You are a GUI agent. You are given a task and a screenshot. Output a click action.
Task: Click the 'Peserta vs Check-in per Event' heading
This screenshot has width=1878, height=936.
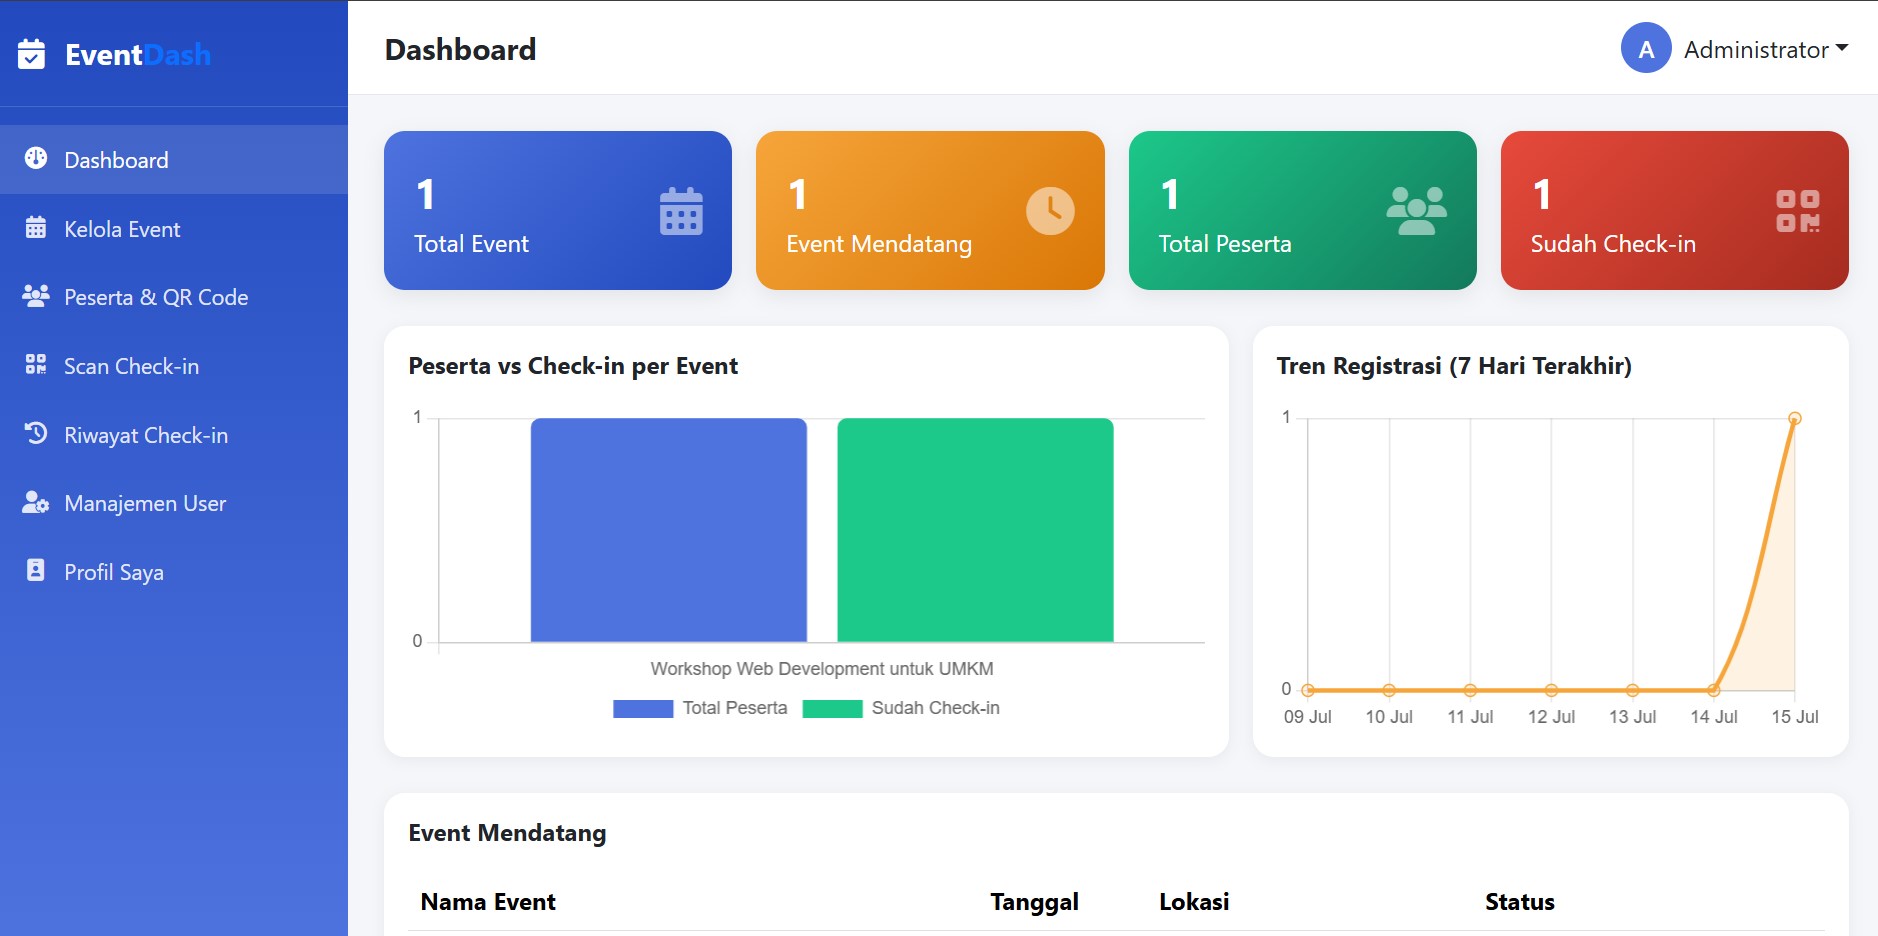(573, 366)
